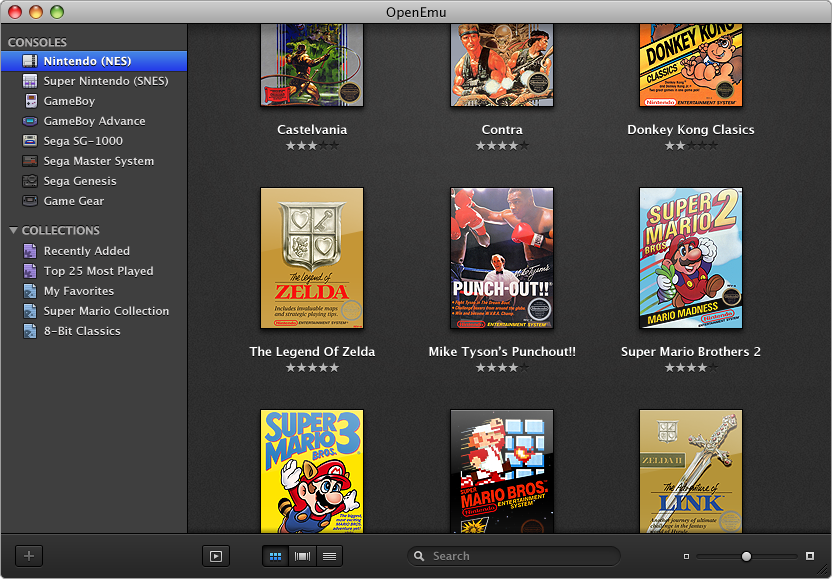Add a new game with the plus button
The image size is (832, 579).
28,556
